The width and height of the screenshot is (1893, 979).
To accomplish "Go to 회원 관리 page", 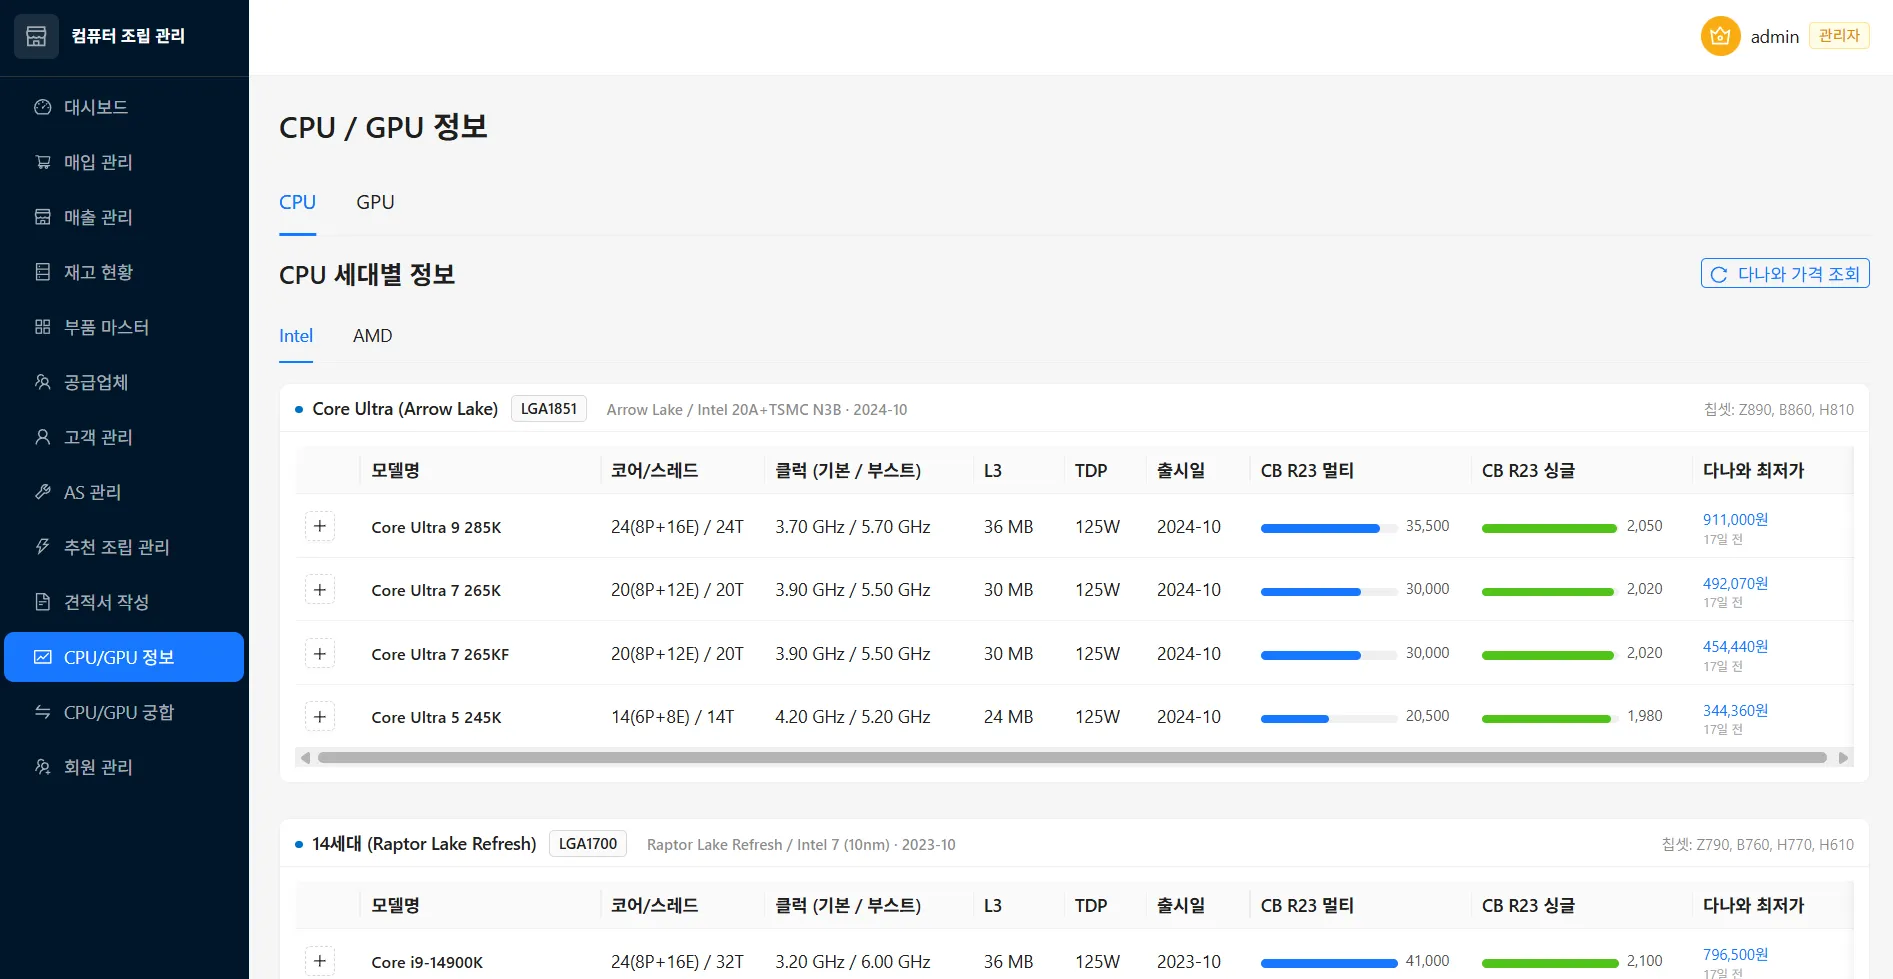I will pos(124,767).
